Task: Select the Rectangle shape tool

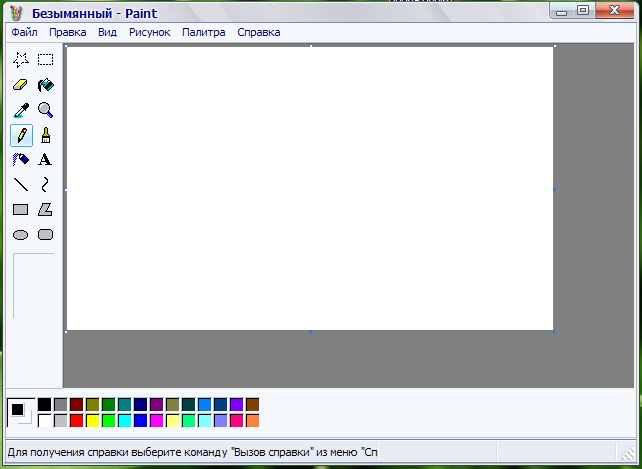Action: pos(21,210)
